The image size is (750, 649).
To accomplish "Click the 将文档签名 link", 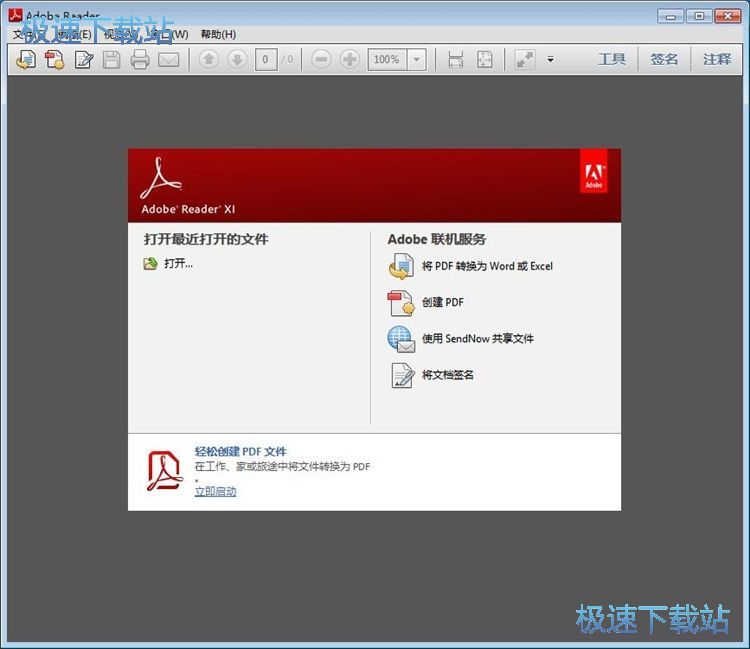I will (x=447, y=374).
